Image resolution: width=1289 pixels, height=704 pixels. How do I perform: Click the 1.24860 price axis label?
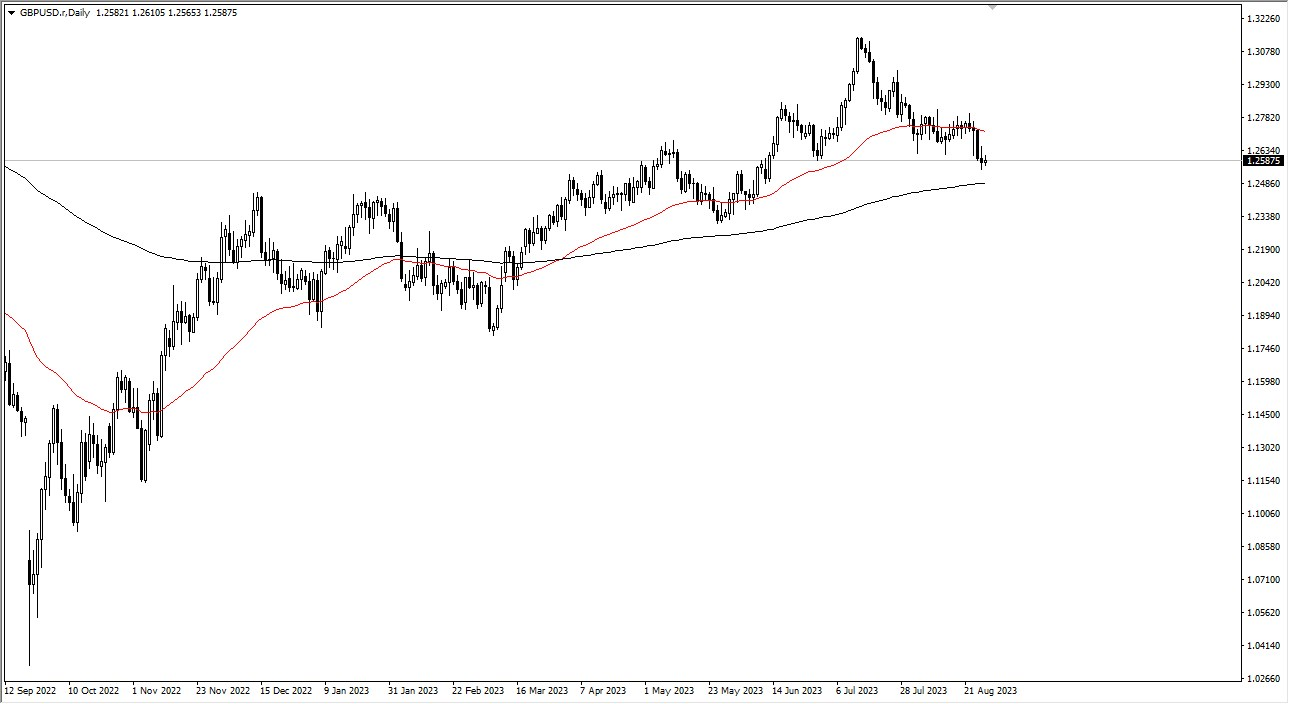1263,184
